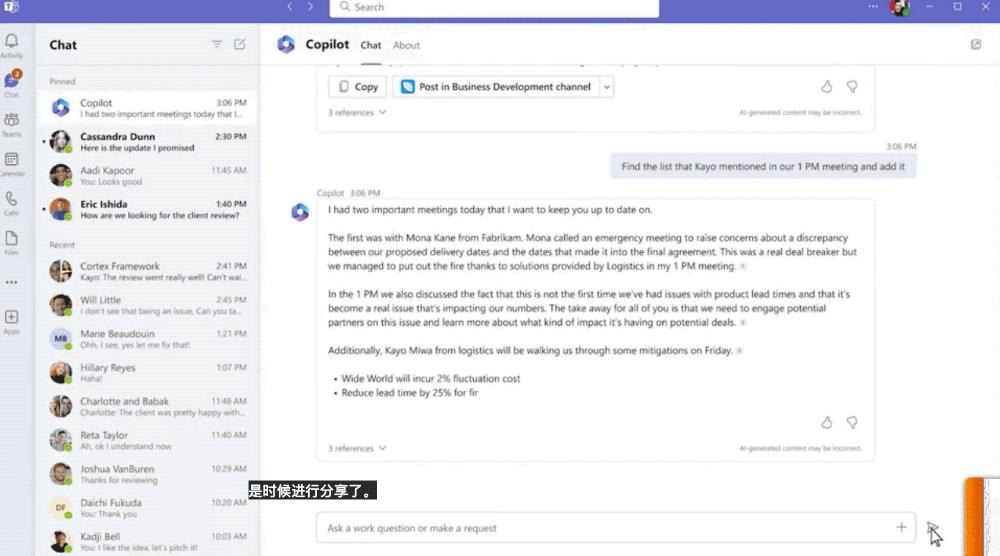Click the Teams logo in title bar
Viewport: 1000px width, 556px height.
click(11, 6)
